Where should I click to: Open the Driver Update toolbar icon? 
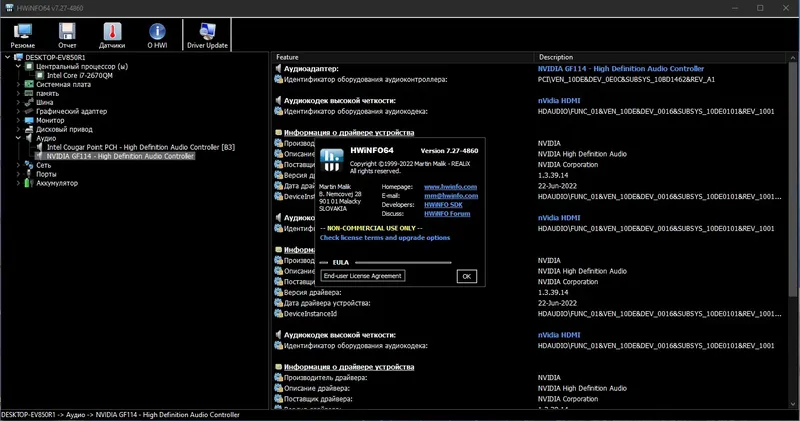tap(207, 36)
